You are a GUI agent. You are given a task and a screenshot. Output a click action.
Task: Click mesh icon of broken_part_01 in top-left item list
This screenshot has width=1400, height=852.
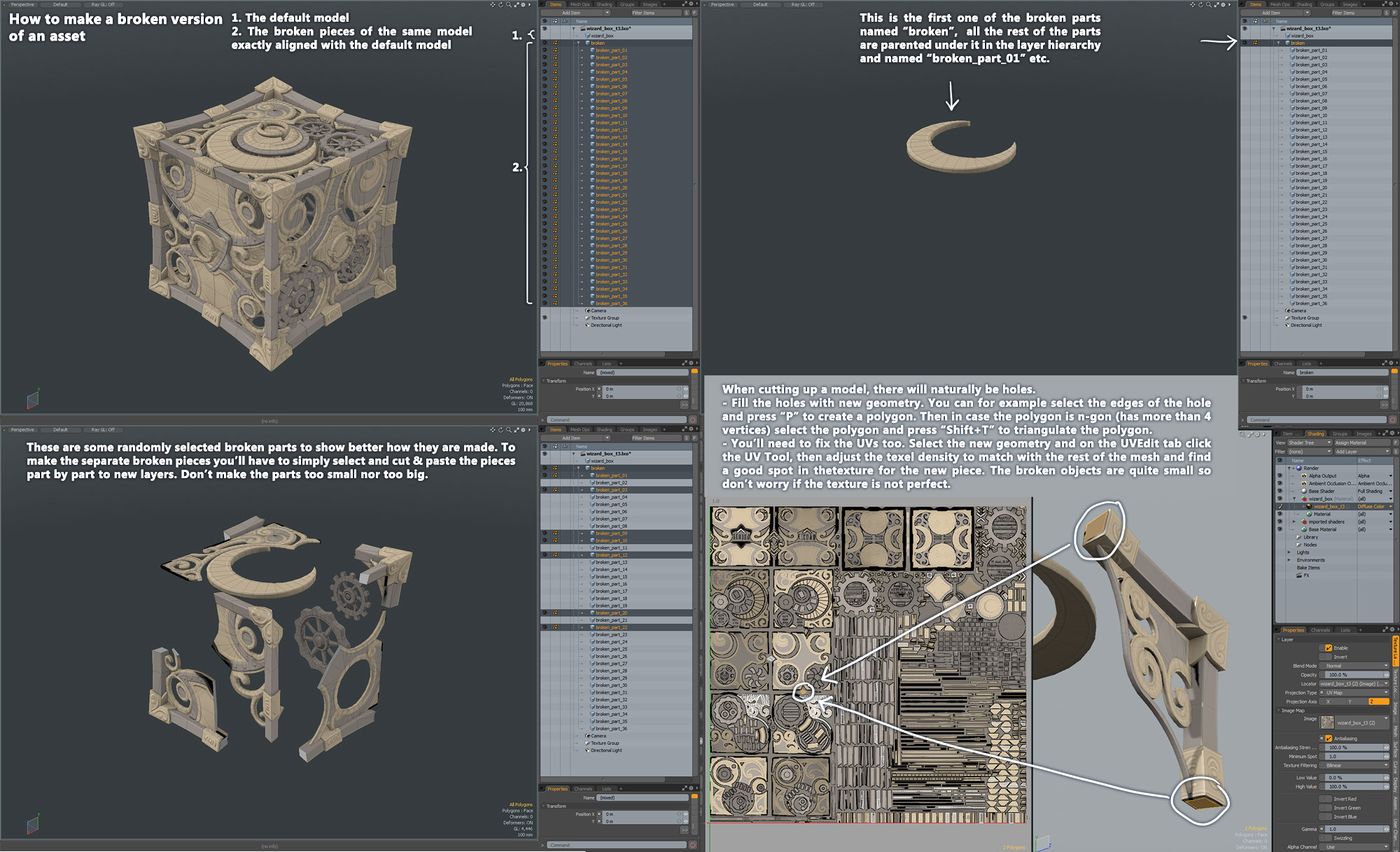coord(593,50)
